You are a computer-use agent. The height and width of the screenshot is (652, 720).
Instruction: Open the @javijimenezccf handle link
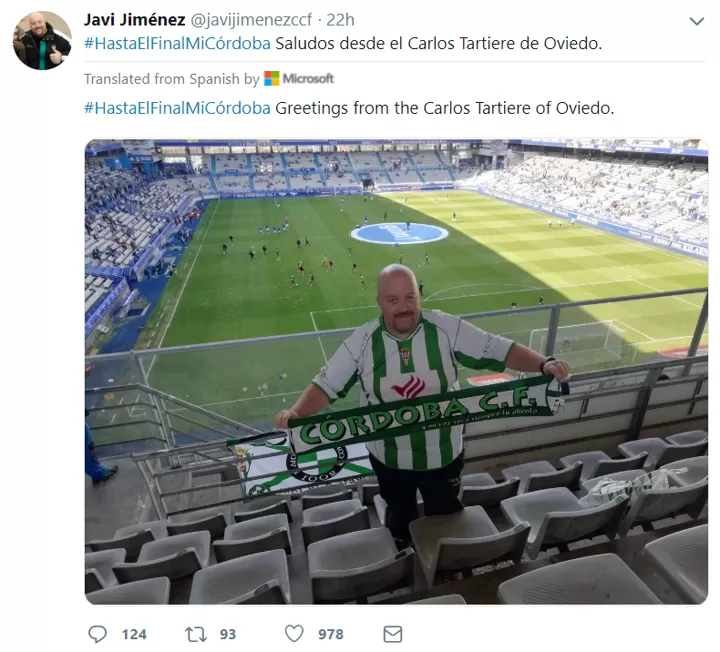[251, 20]
